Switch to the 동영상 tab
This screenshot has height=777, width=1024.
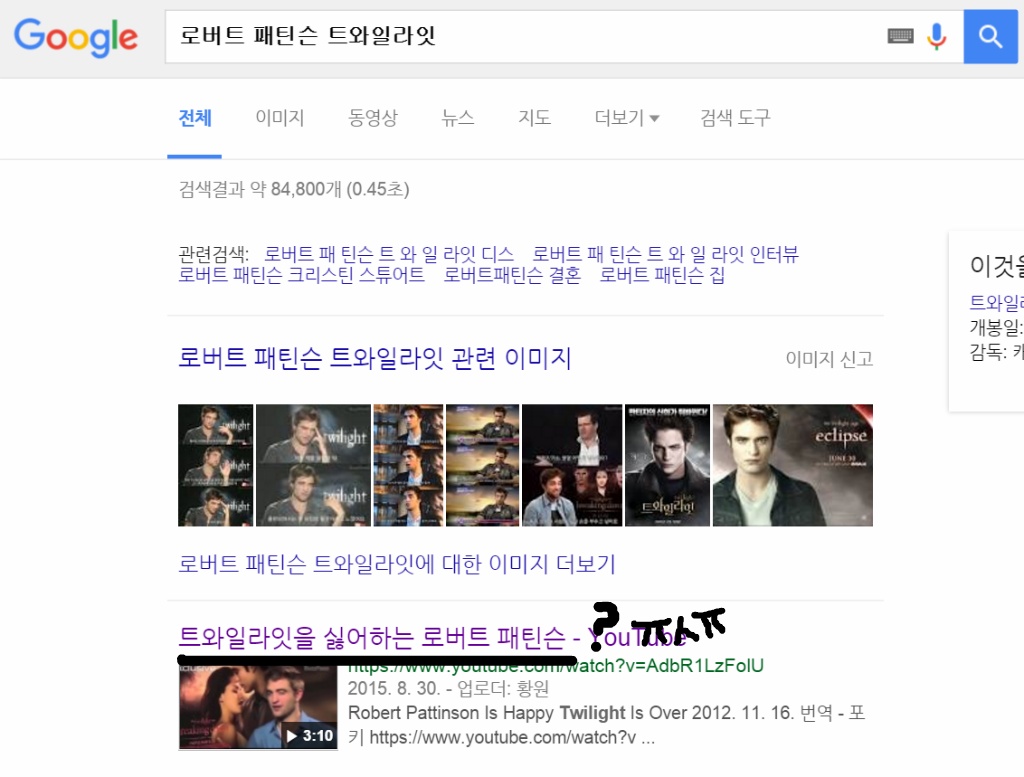tap(372, 118)
